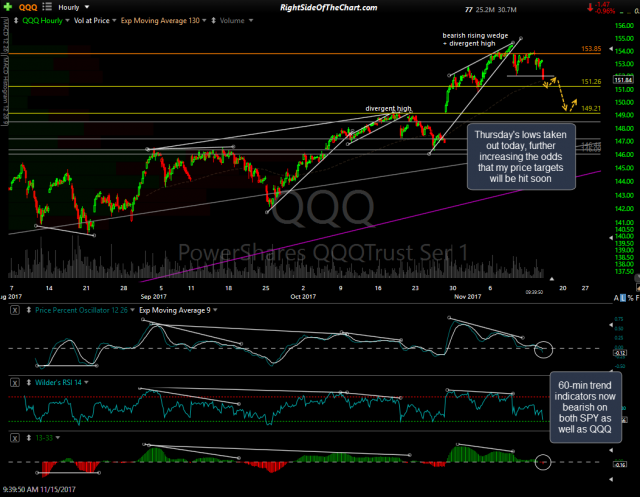Click the -1.47 net change value
The height and width of the screenshot is (497, 640).
pos(602,4)
